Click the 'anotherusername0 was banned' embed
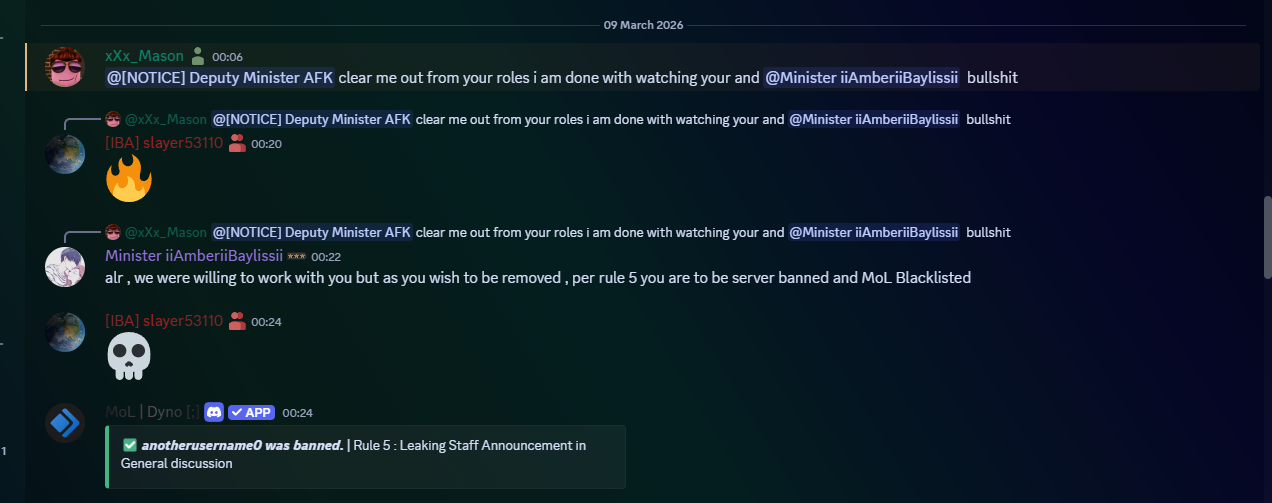The width and height of the screenshot is (1272, 503). (365, 455)
